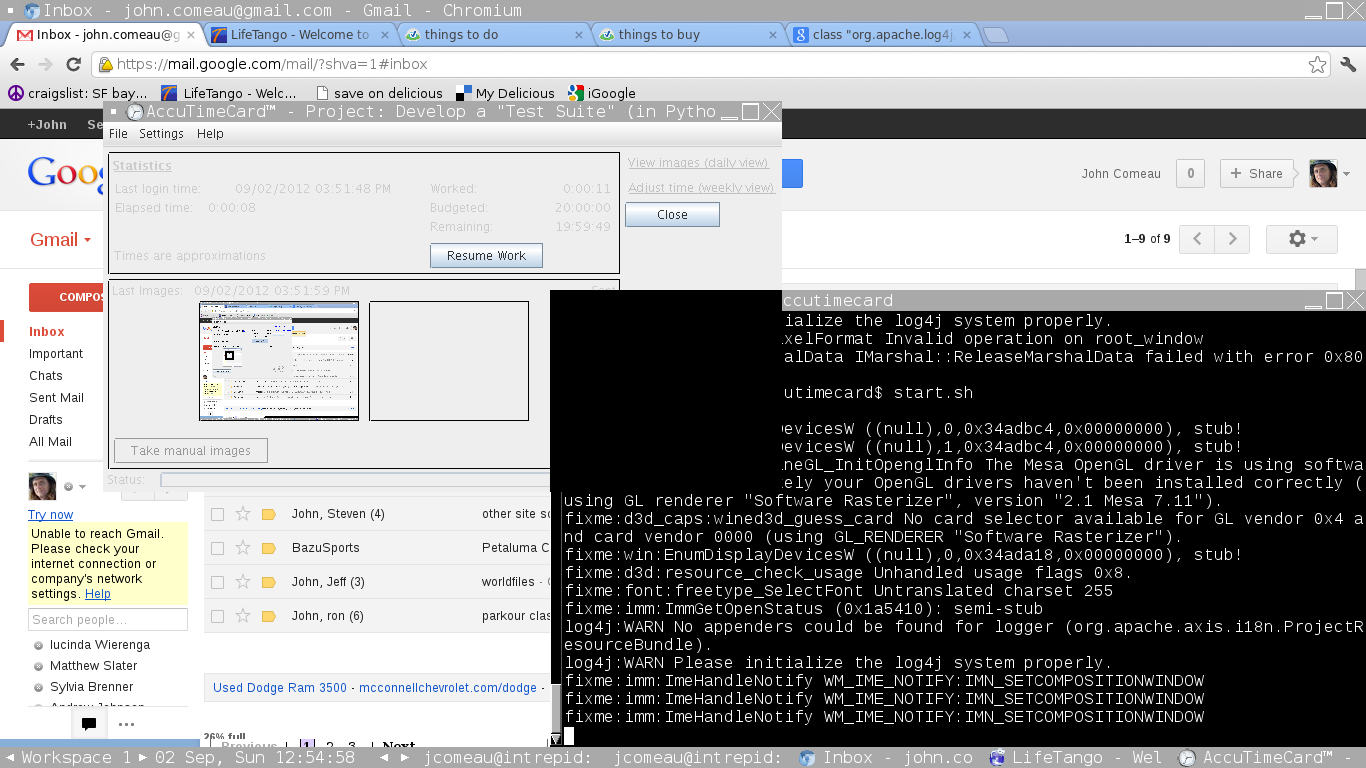
Task: Open the Sent Mail label
Action: pyautogui.click(x=57, y=398)
